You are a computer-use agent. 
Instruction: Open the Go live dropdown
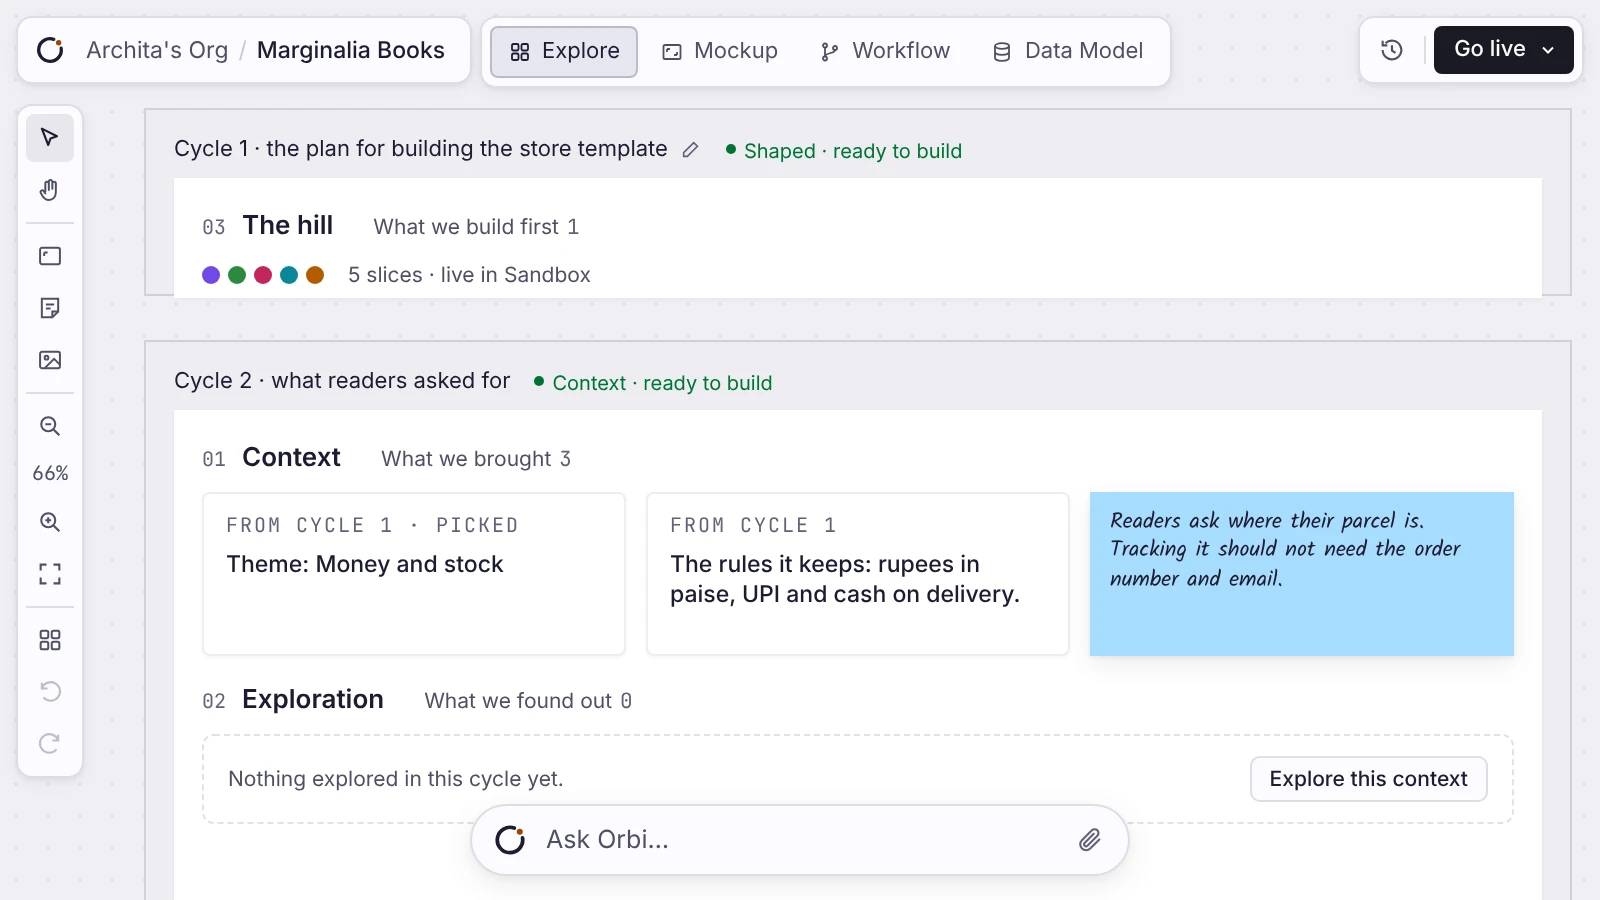tap(1504, 50)
